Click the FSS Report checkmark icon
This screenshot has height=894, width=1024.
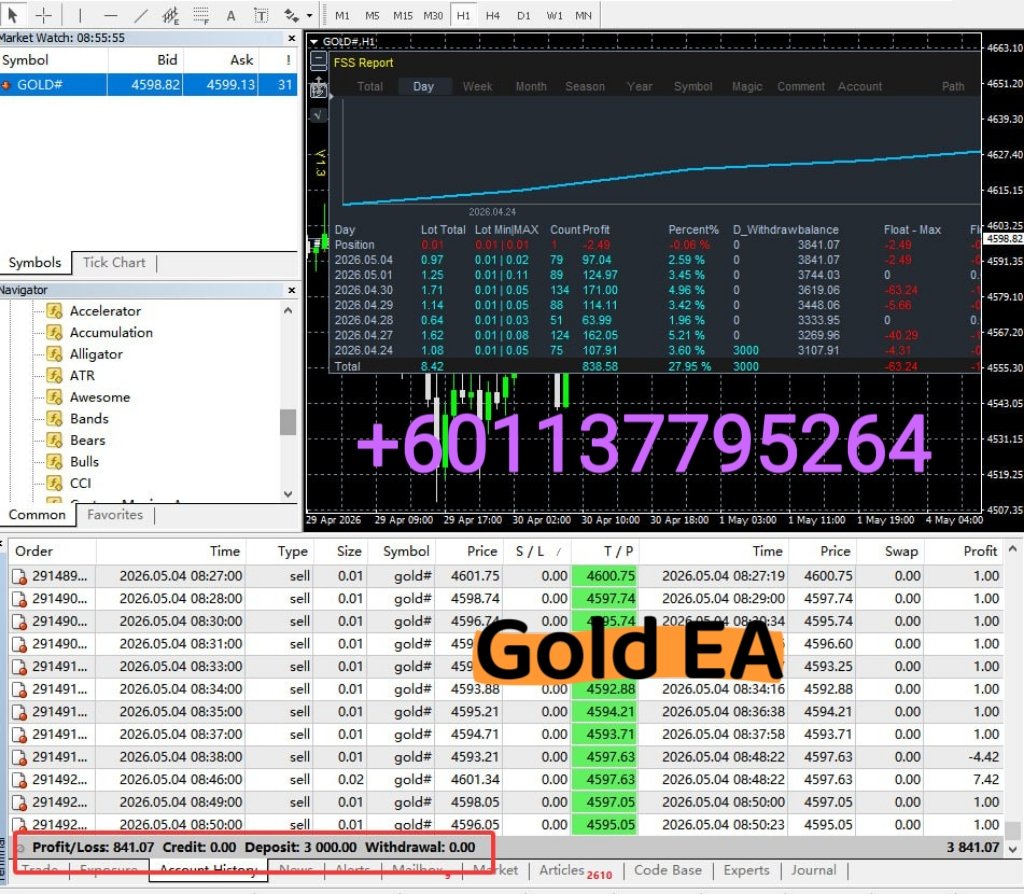(318, 115)
